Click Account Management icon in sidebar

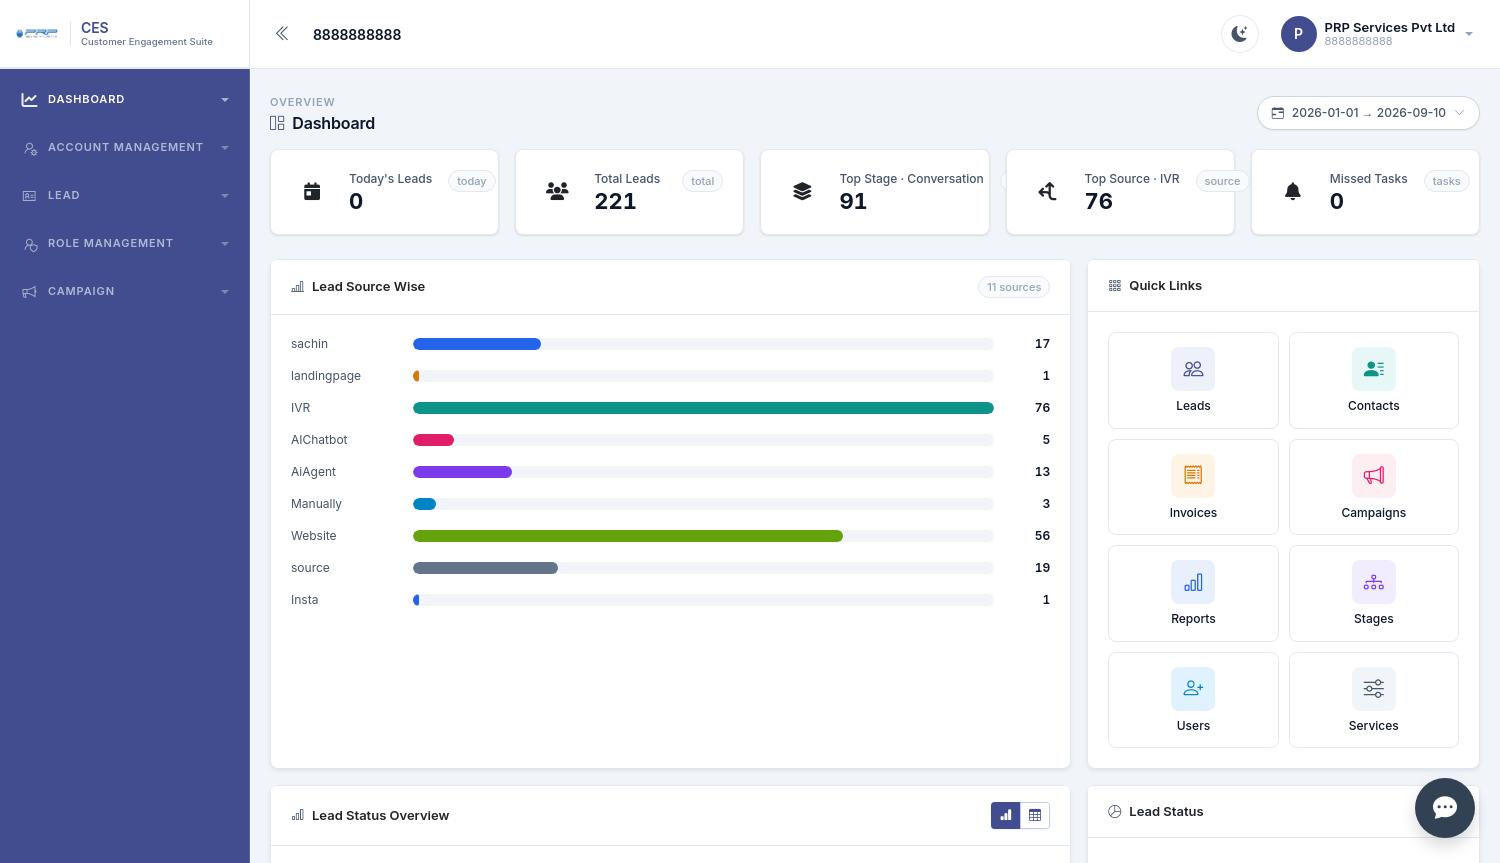(x=30, y=148)
